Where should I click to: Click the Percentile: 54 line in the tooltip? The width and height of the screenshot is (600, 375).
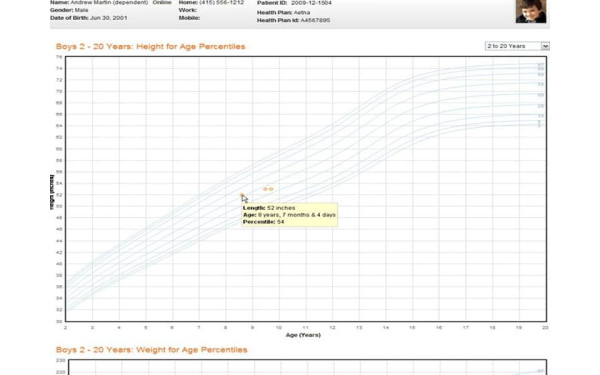[x=264, y=222]
